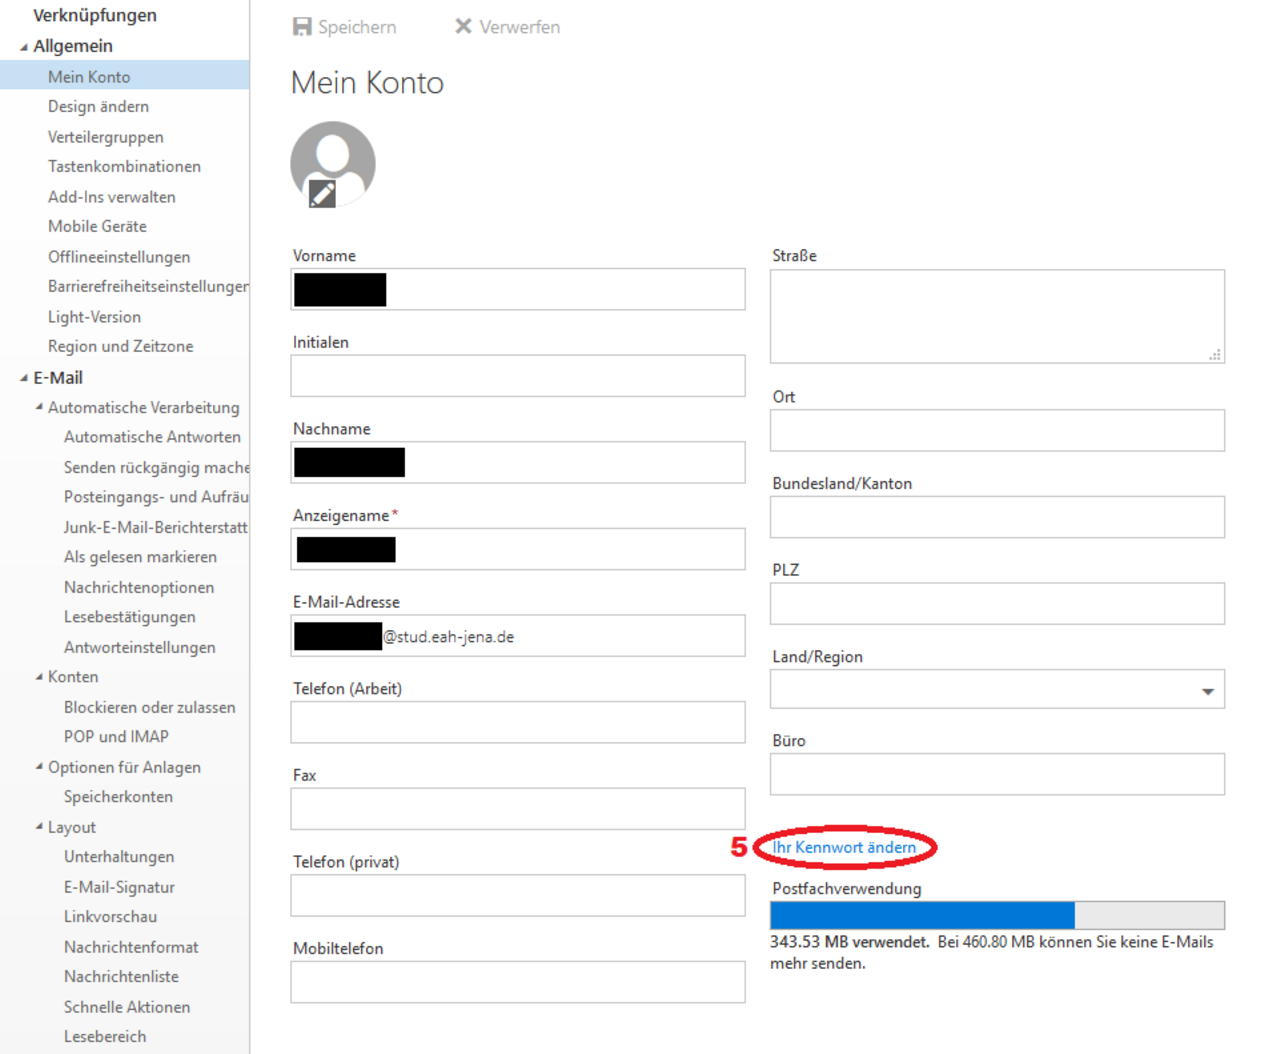
Task: Open Tastenkombinationen settings
Action: point(125,166)
